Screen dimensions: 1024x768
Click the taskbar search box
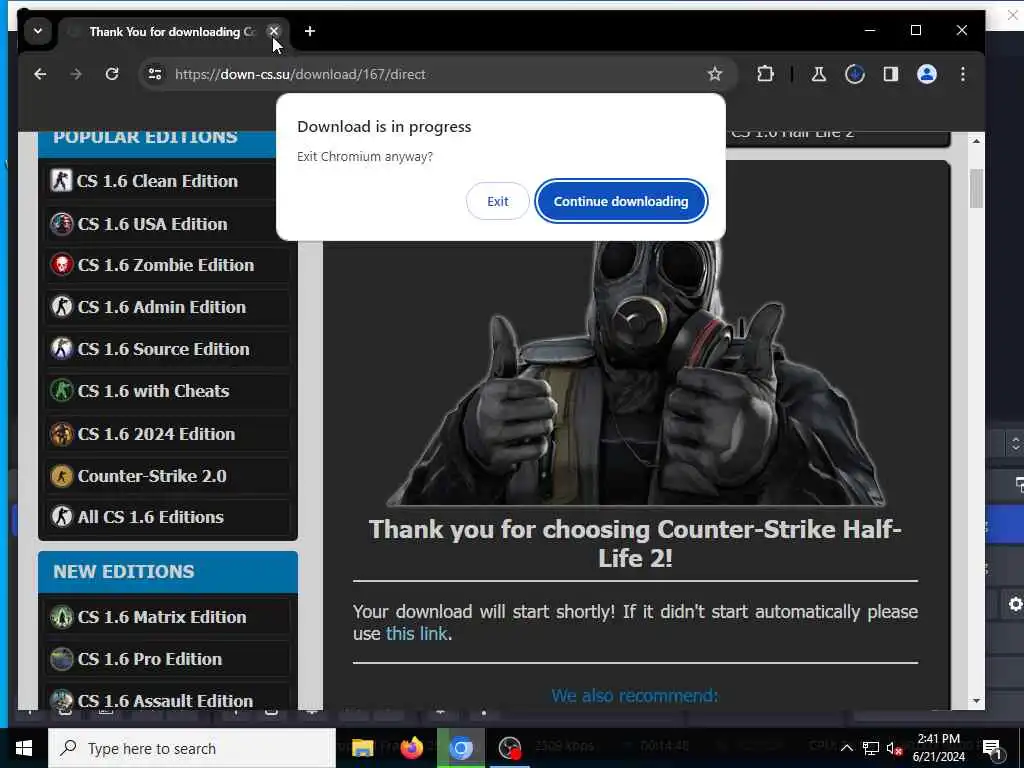pos(192,748)
